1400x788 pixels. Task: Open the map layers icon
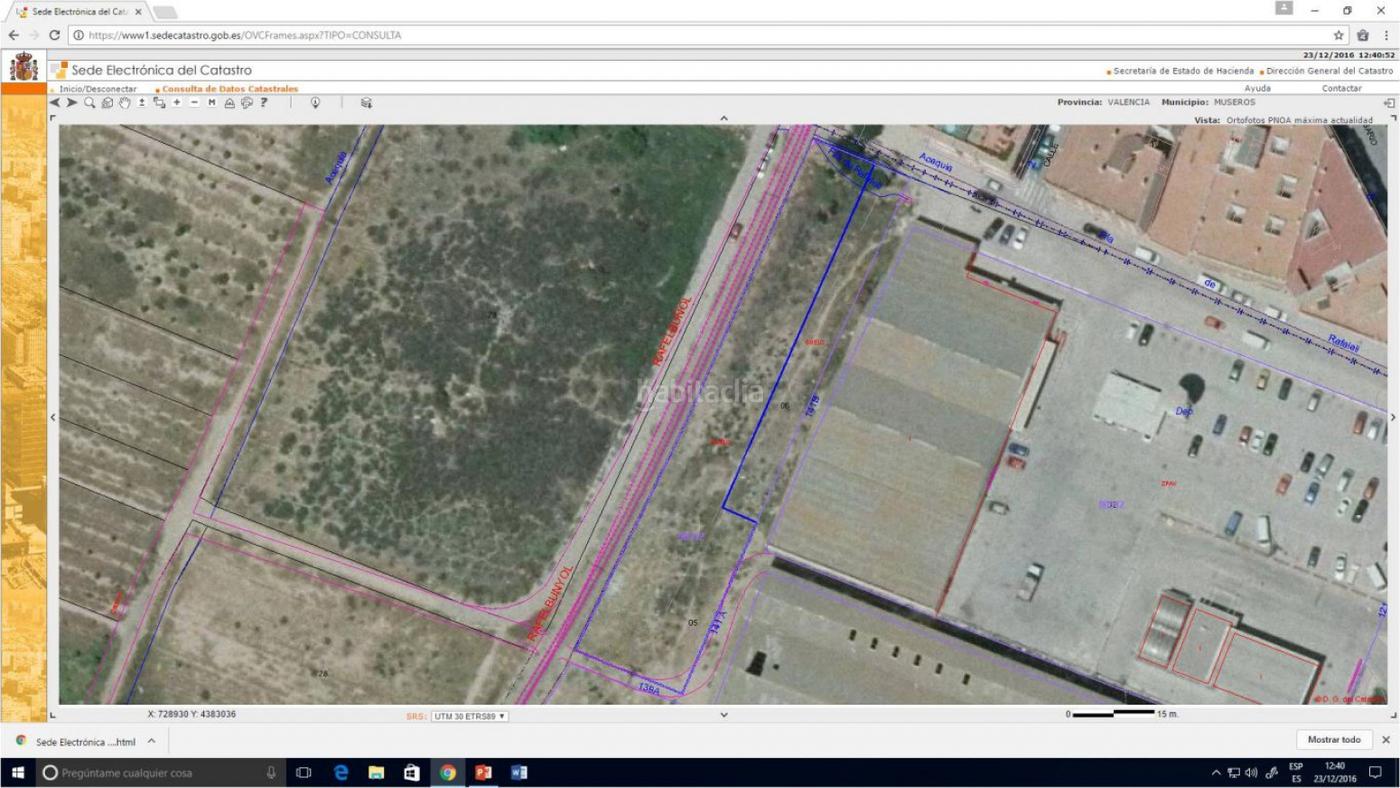pos(366,103)
